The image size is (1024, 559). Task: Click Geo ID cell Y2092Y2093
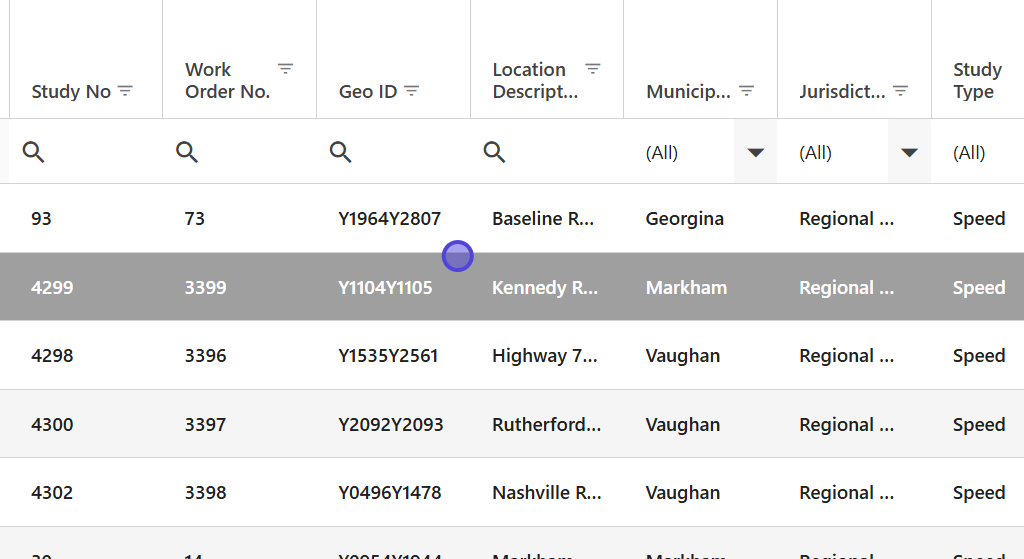pos(391,425)
